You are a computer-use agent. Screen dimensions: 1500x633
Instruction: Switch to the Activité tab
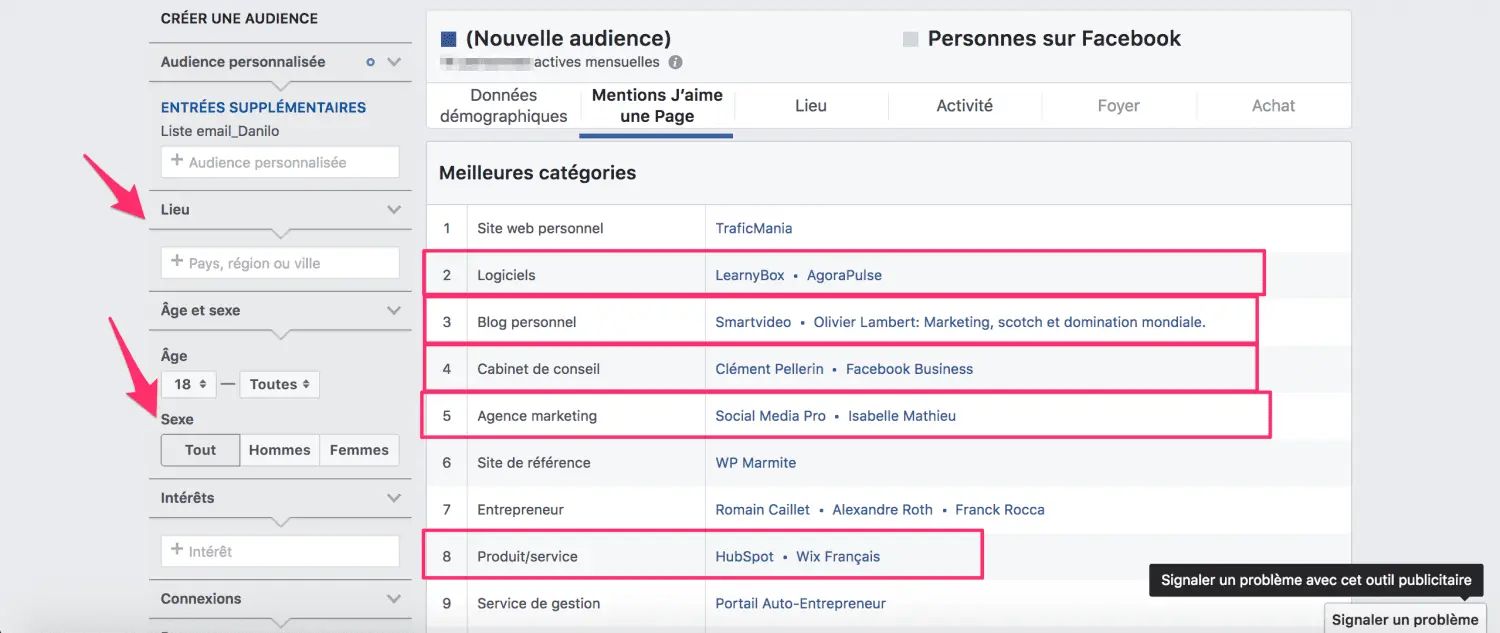pos(965,105)
